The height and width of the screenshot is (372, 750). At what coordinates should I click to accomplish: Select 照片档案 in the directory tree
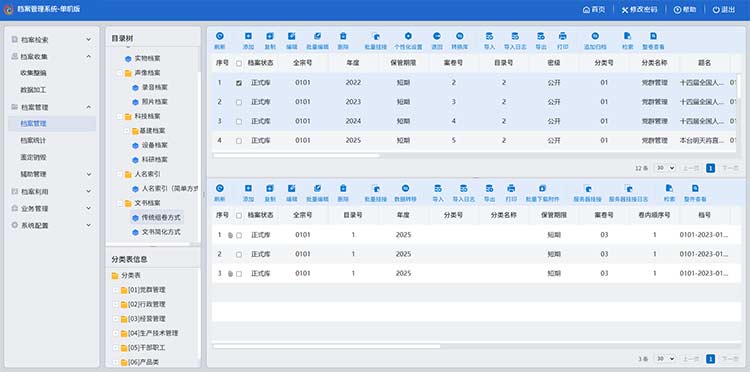click(x=155, y=102)
